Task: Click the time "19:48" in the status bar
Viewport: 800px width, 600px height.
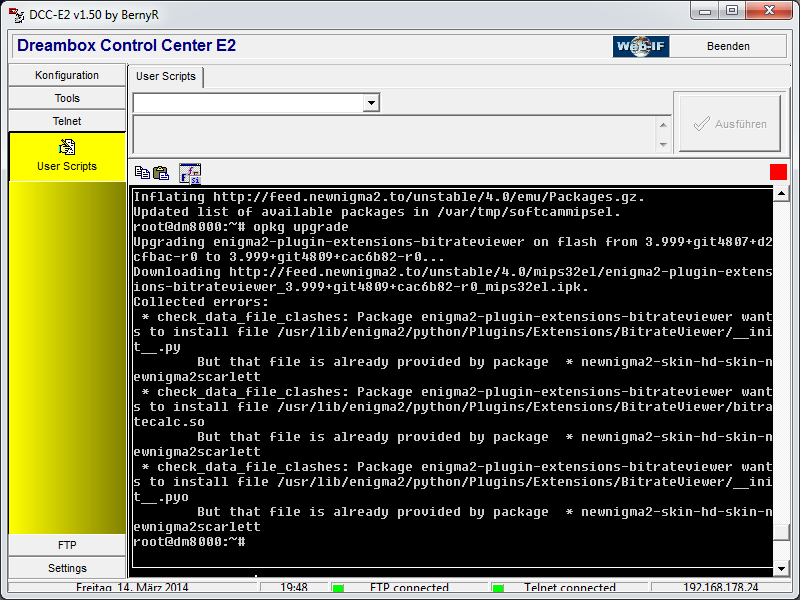Action: [x=294, y=588]
